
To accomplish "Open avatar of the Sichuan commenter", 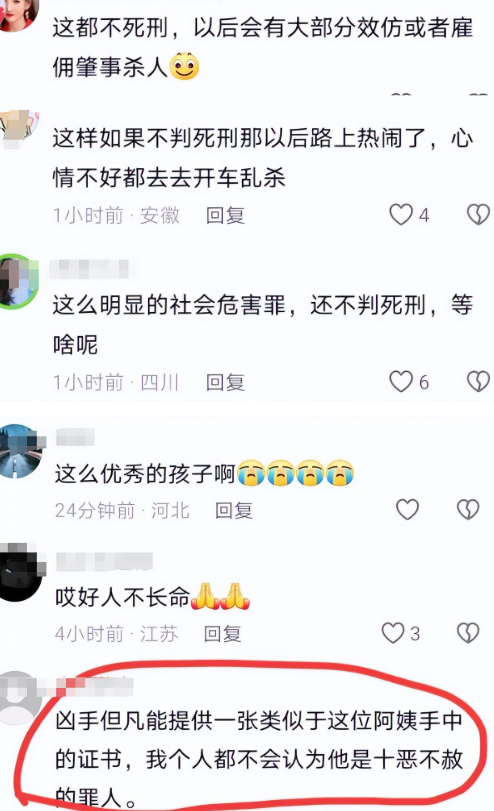I will click(19, 281).
